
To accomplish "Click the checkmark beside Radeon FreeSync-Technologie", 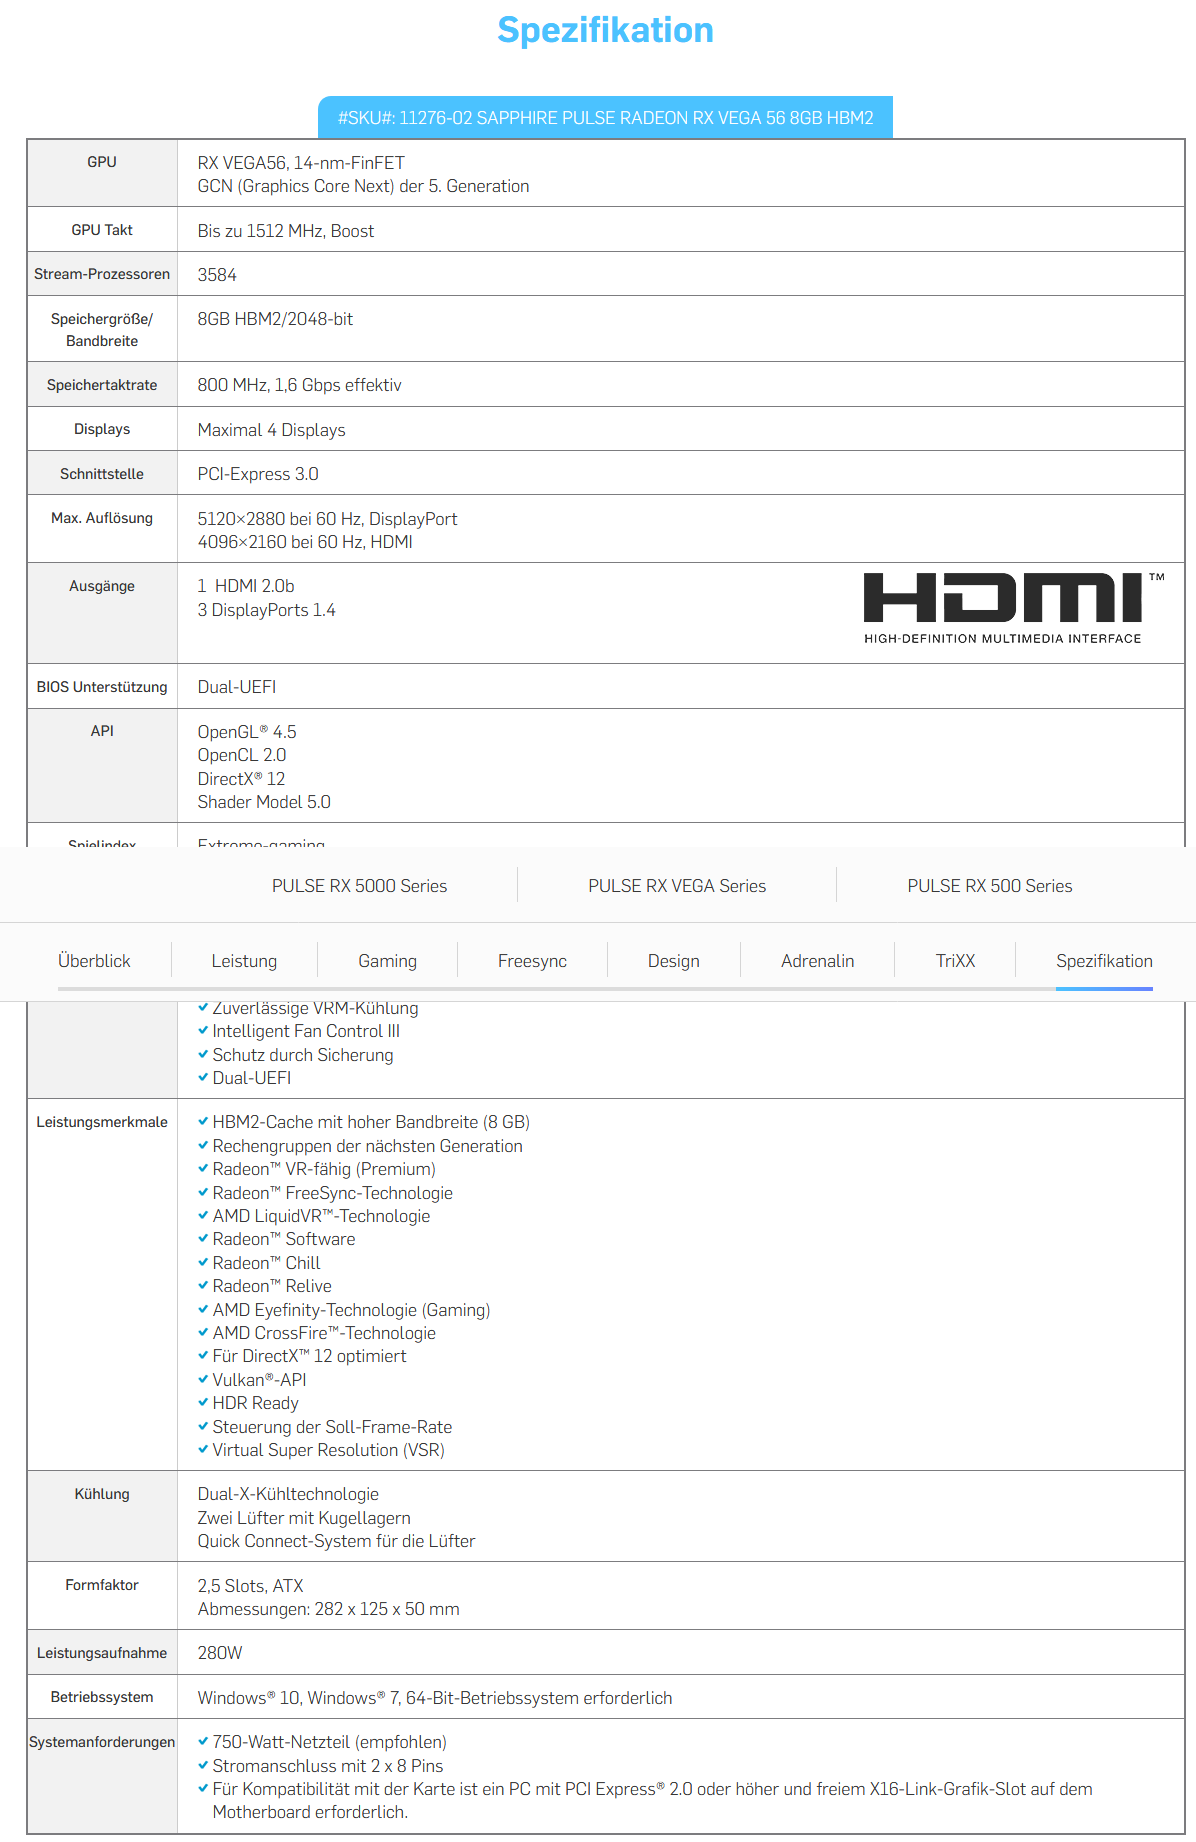I will click(203, 1192).
